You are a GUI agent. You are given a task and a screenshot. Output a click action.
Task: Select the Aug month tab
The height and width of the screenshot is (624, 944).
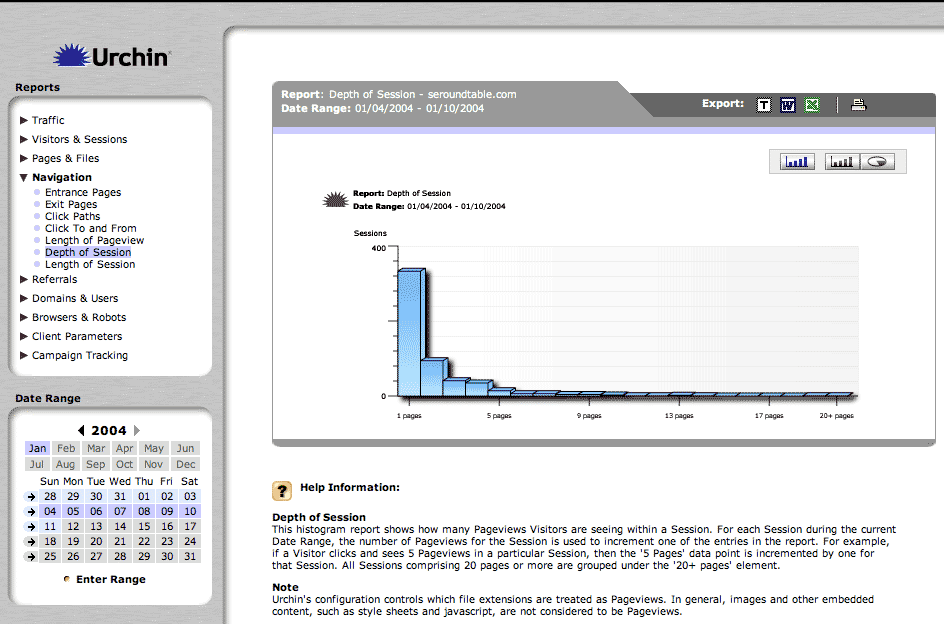point(66,464)
